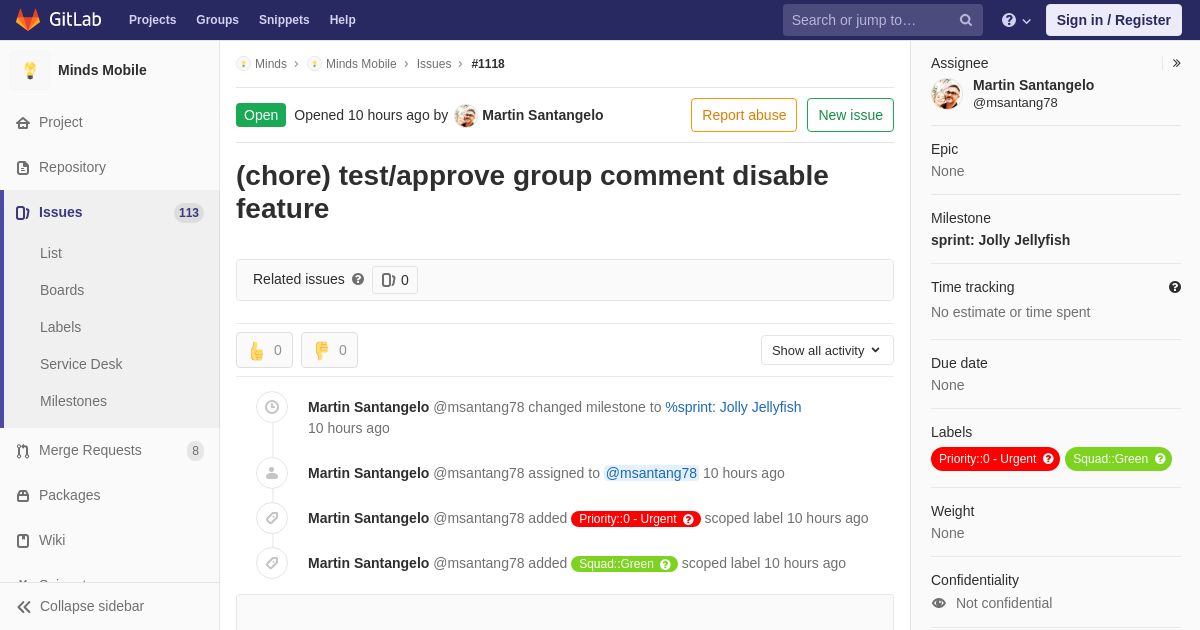Collapse sidebar using the bottom toggle
The image size is (1200, 630).
coord(80,606)
